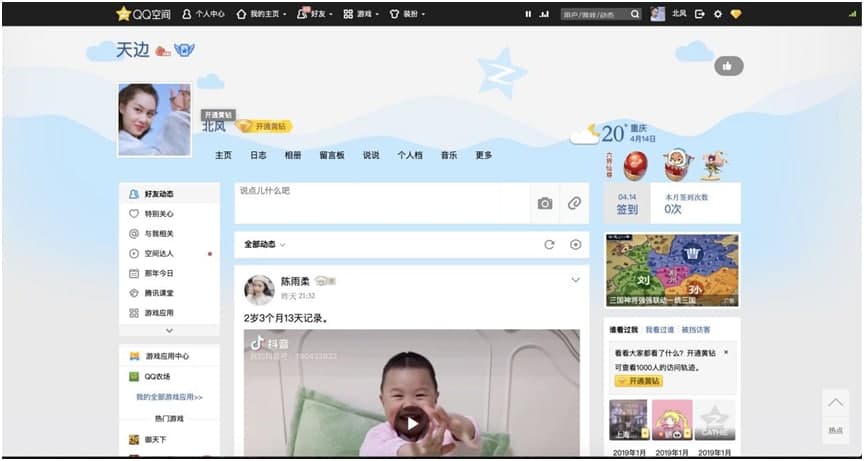Image resolution: width=864 pixels, height=461 pixels.
Task: Switch to the 日志 tab
Action: pyautogui.click(x=258, y=155)
